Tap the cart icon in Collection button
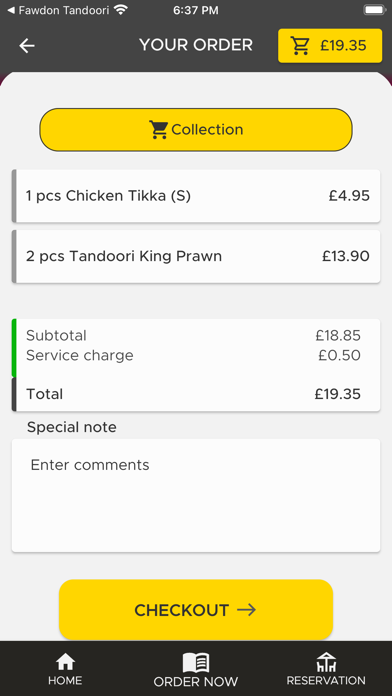The image size is (392, 696). [158, 130]
